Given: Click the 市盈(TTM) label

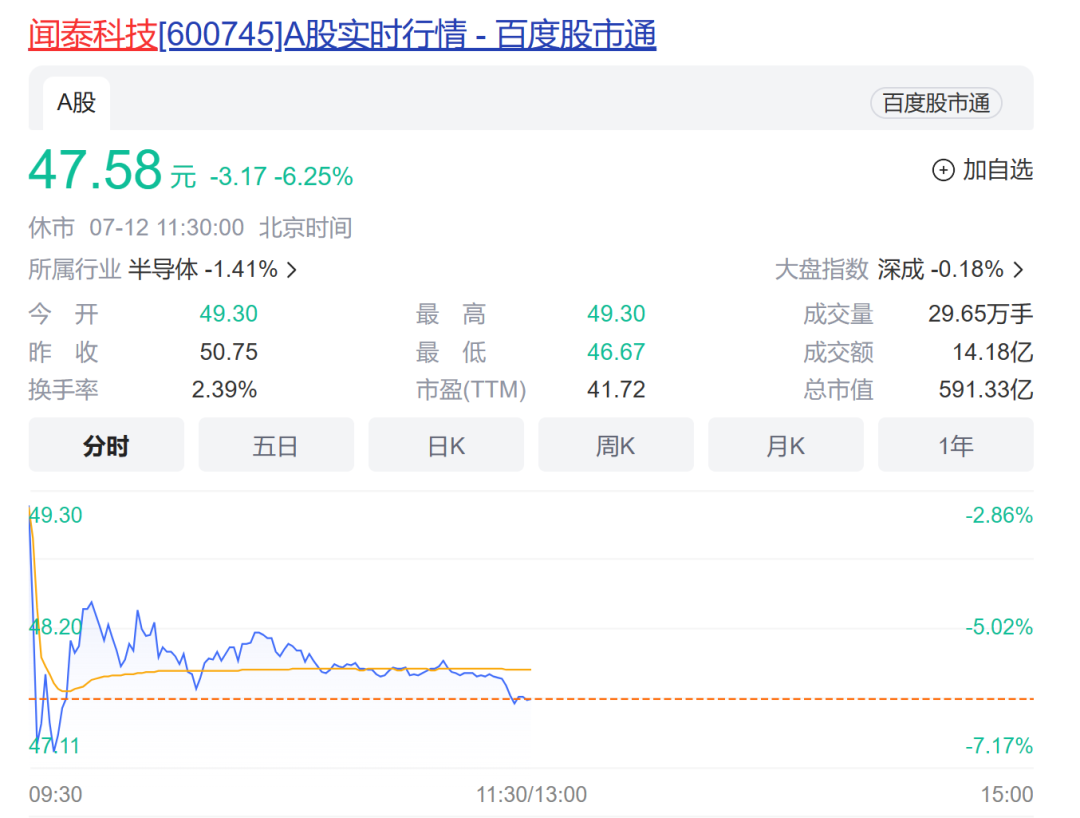Looking at the screenshot, I should [x=471, y=390].
